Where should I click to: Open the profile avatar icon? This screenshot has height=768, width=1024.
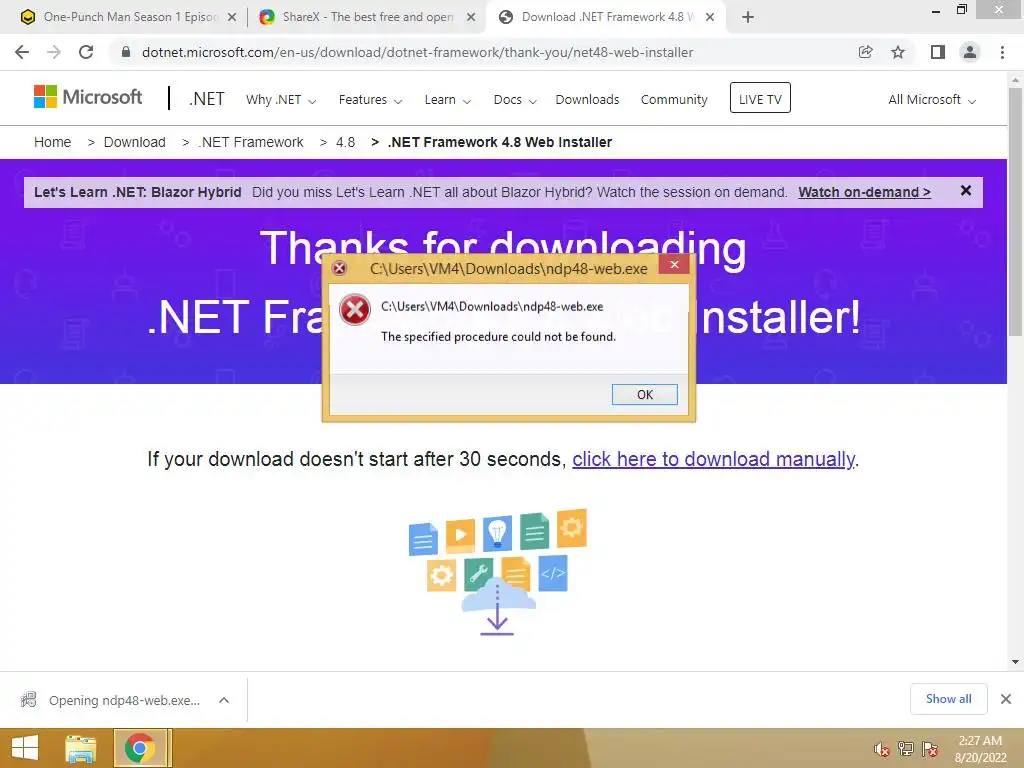970,52
